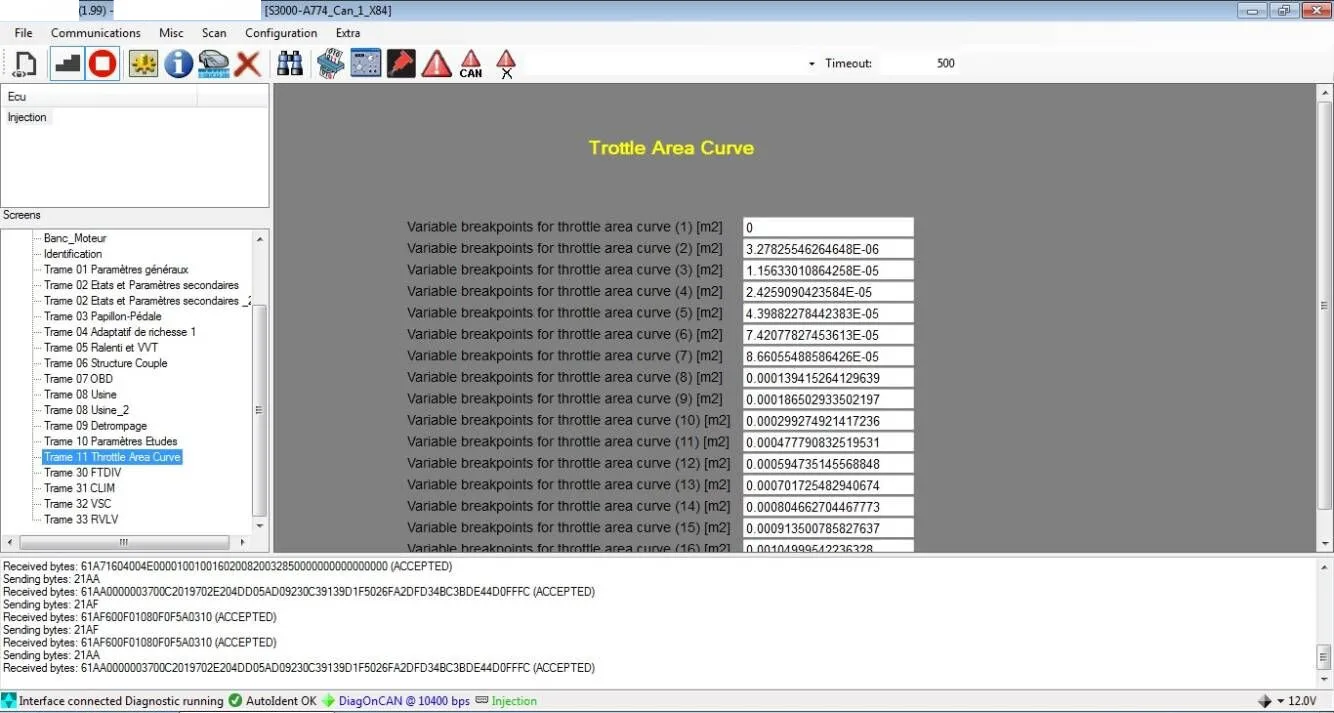Select Trame 32 VSC
The width and height of the screenshot is (1334, 713).
78,504
